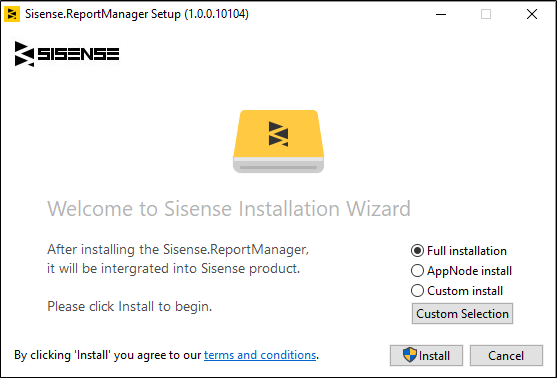
Task: Close the Sisense setup window
Action: 532,14
